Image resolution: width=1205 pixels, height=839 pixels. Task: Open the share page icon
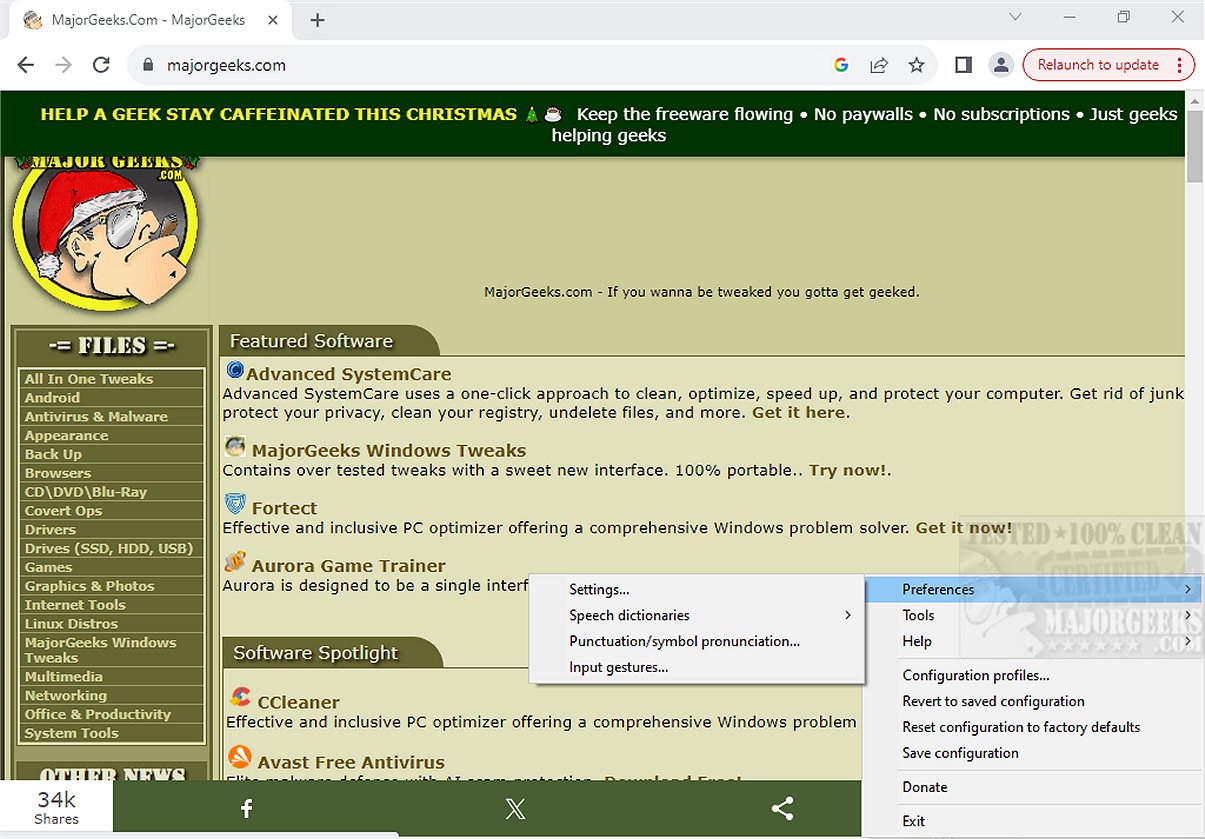878,65
